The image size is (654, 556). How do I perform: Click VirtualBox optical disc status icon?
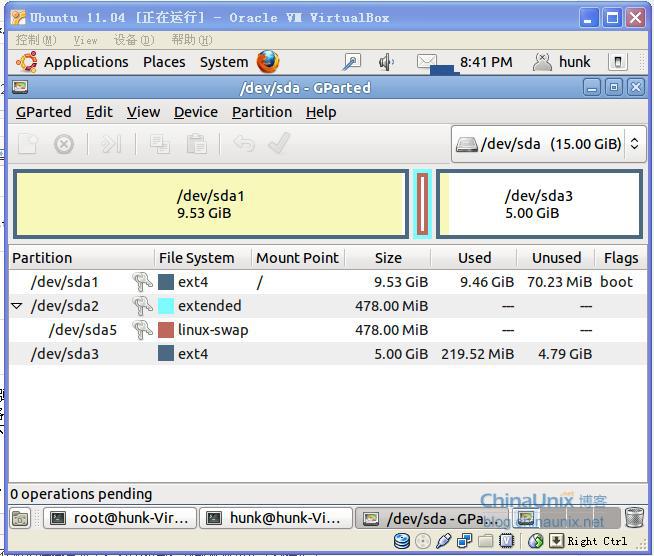(423, 541)
